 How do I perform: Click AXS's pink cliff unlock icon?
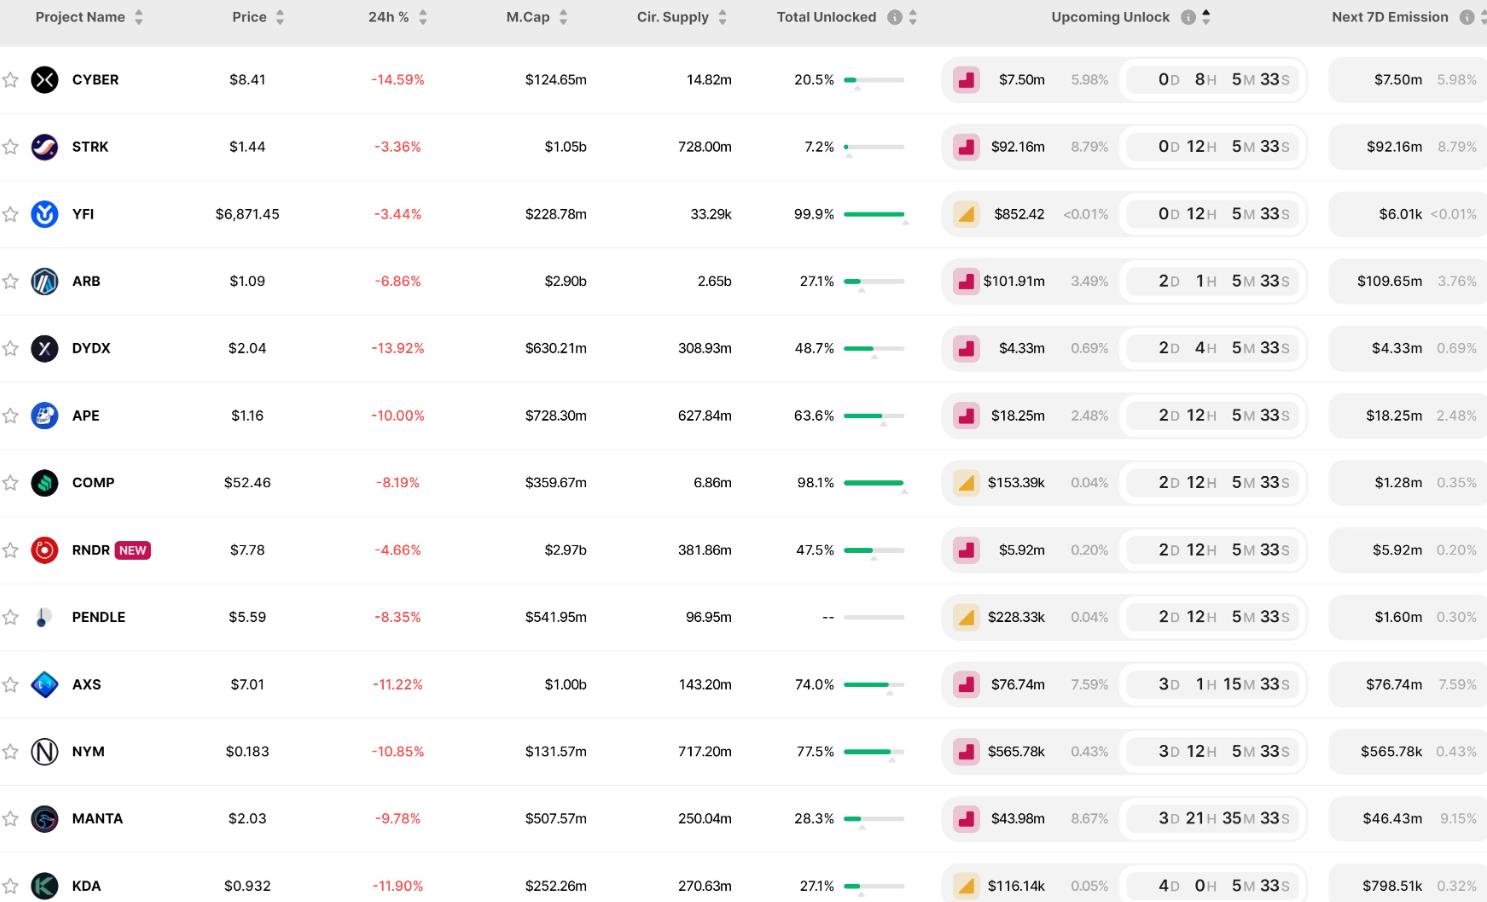[966, 684]
